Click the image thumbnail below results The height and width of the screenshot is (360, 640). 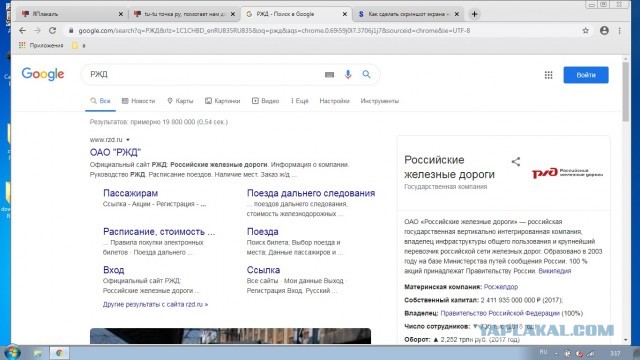[x=230, y=336]
